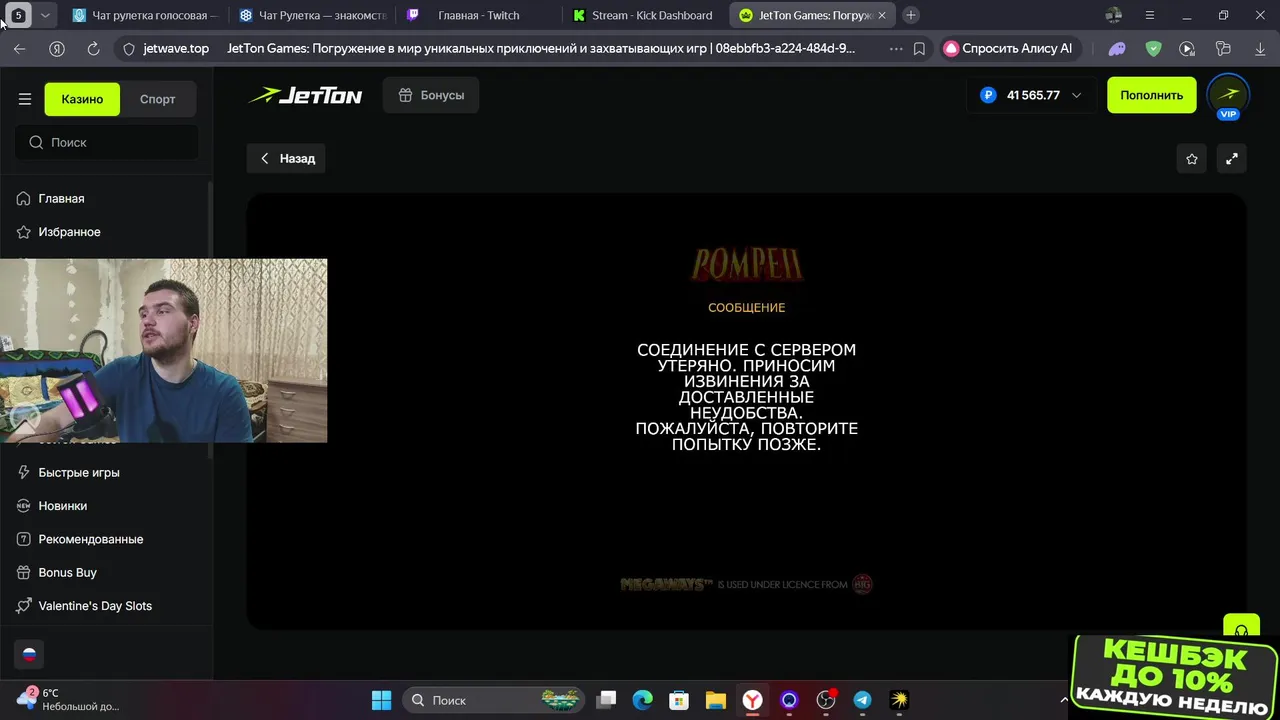Go back with the Назад button

pyautogui.click(x=287, y=158)
